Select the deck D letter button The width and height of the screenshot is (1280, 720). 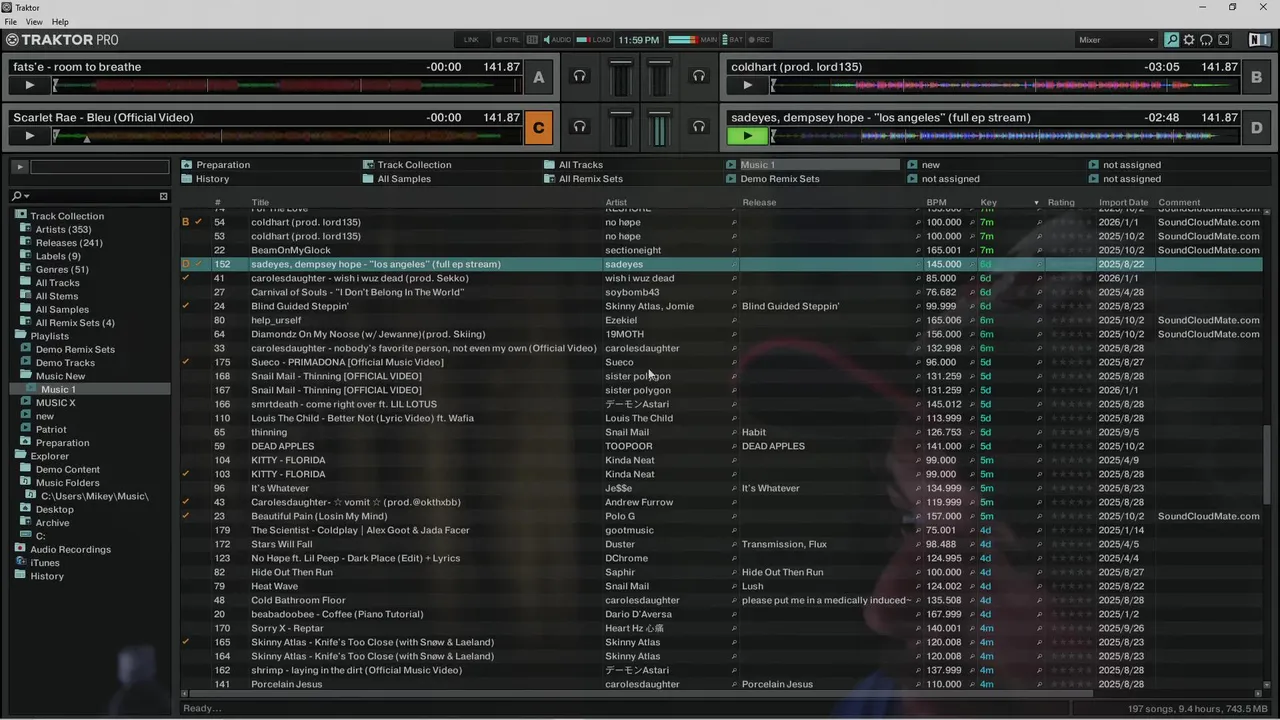click(x=1257, y=127)
